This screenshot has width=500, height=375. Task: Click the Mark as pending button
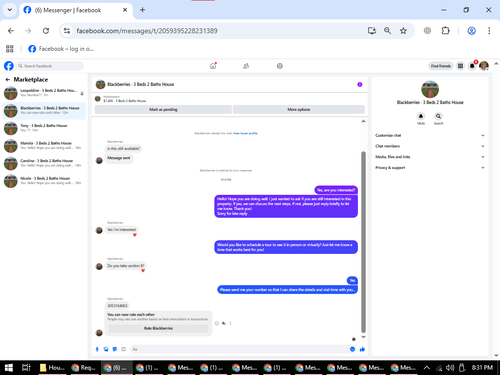(x=163, y=109)
